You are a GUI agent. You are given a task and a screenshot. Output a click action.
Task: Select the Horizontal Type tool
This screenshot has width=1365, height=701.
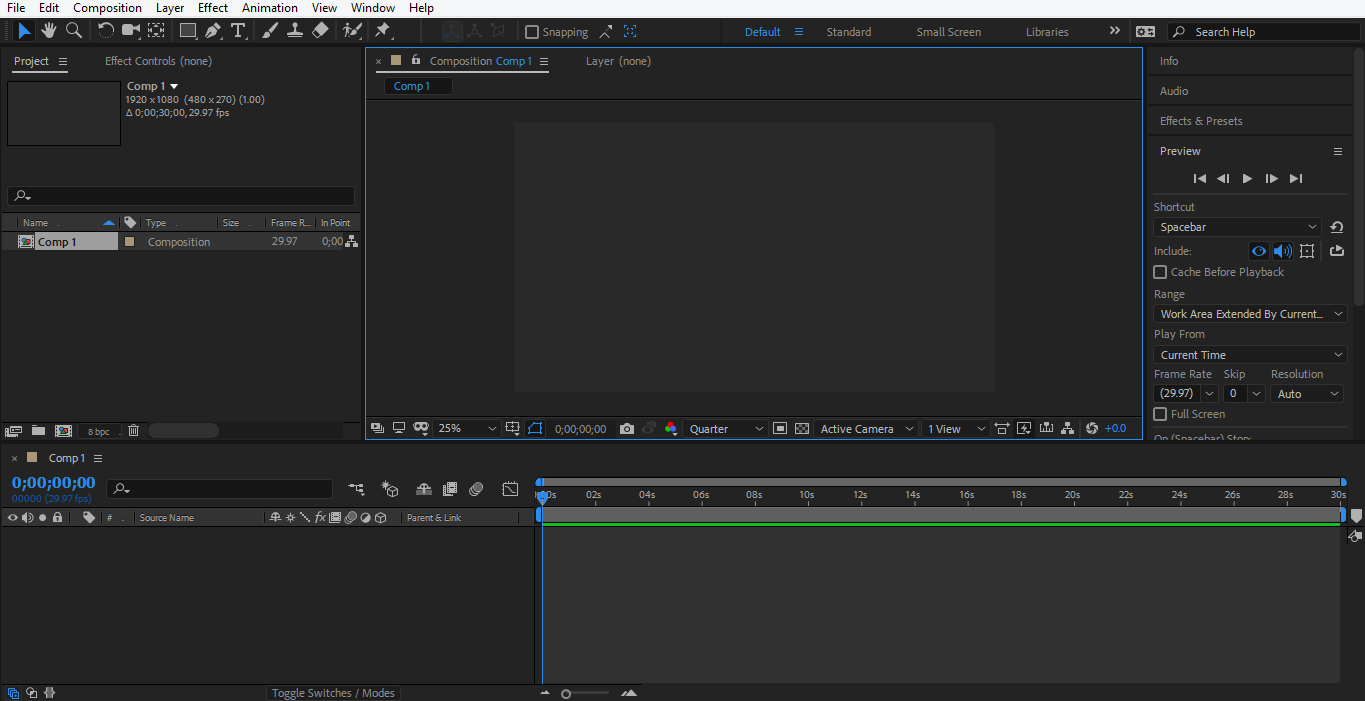(x=238, y=31)
